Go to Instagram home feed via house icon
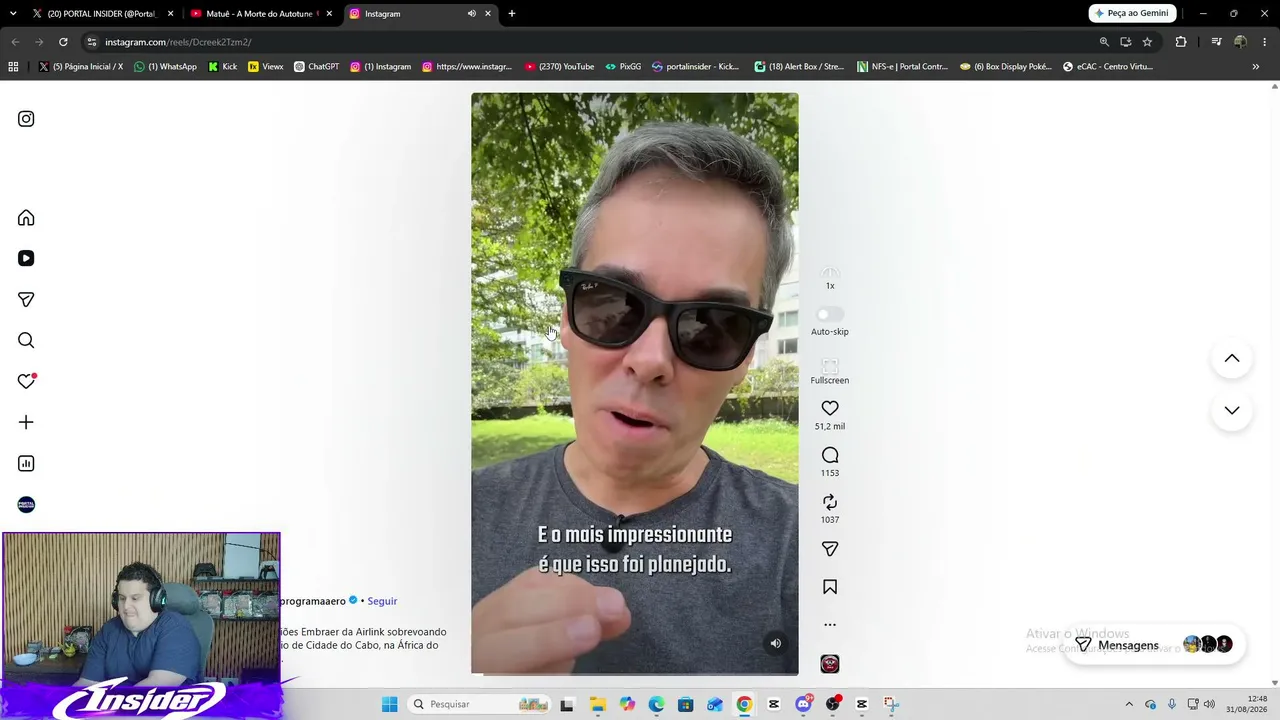This screenshot has width=1280, height=720. (x=26, y=218)
